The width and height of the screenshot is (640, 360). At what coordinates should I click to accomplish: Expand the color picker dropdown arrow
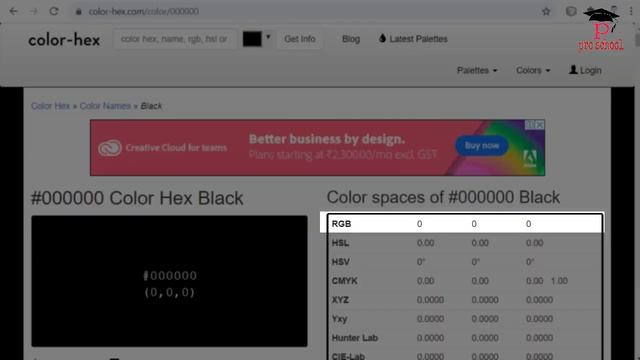coord(268,37)
